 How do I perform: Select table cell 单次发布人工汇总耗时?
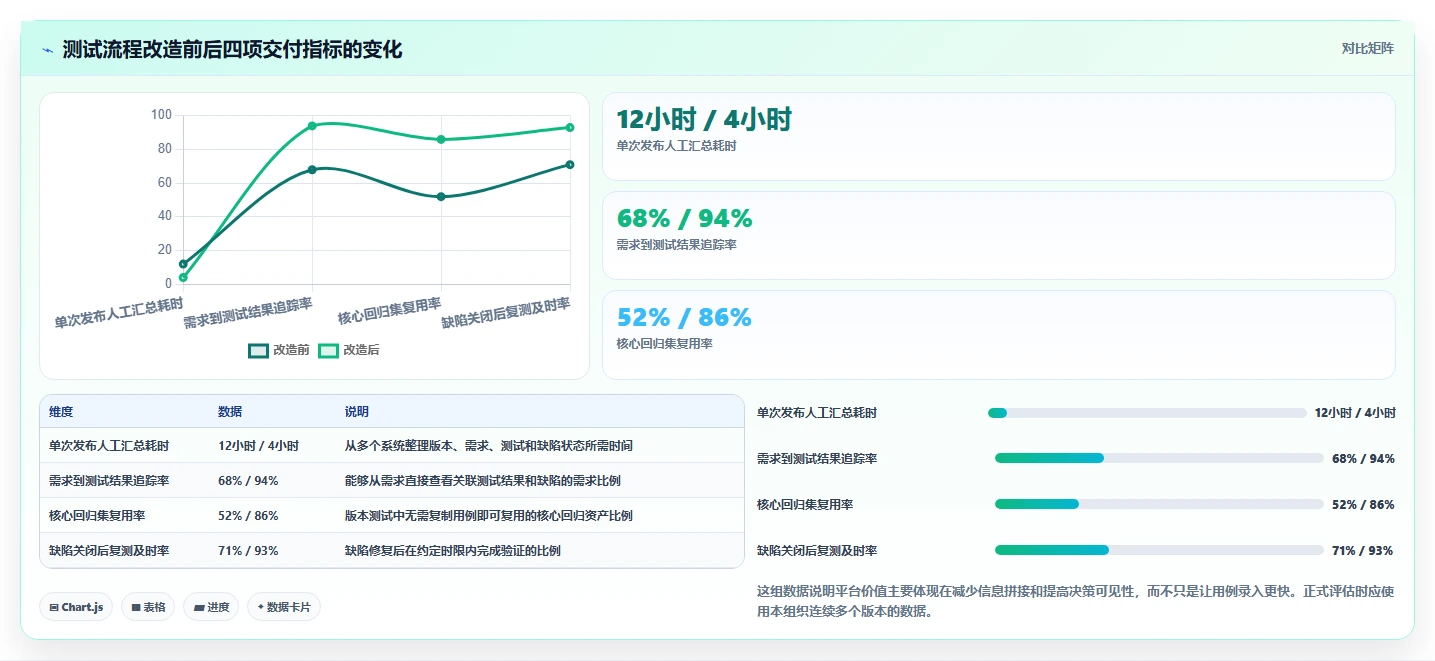coord(109,446)
